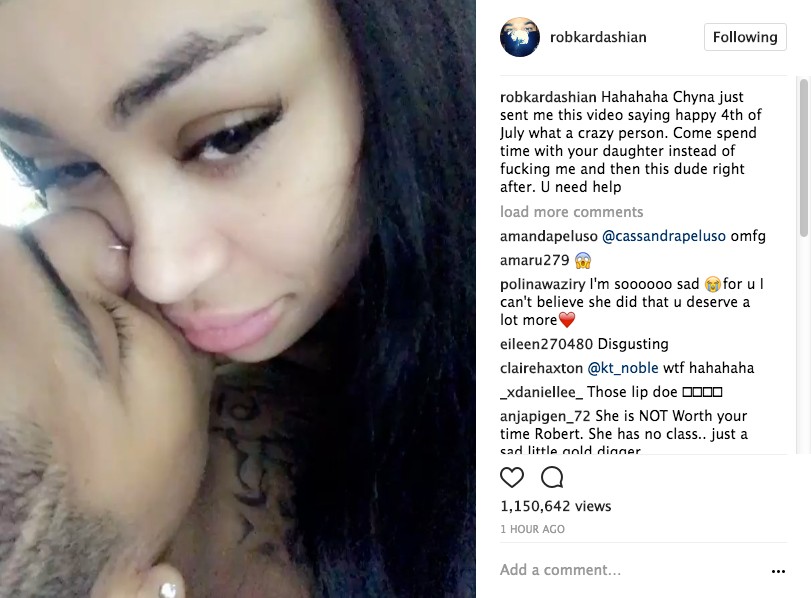Open the three-dots more options menu
This screenshot has width=811, height=598.
coord(778,571)
